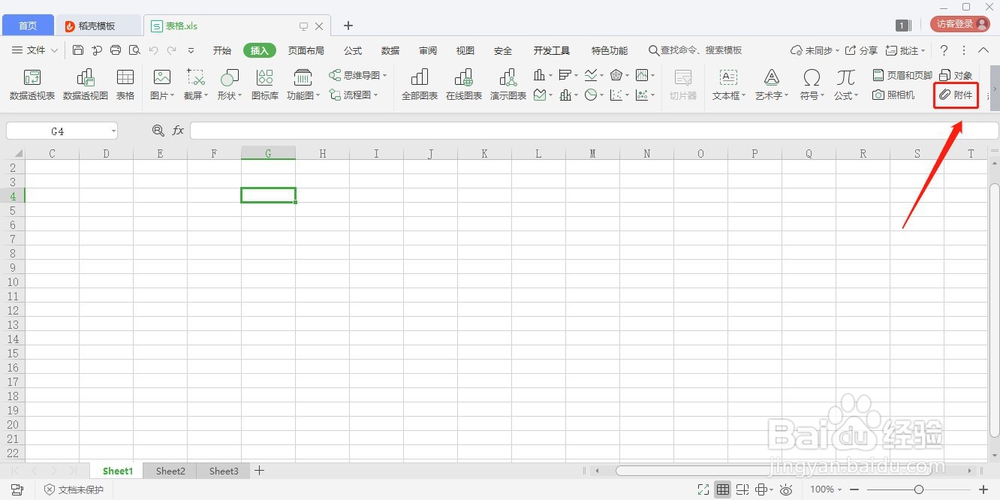
Task: Click the 功能图 function chart icon
Action: point(303,85)
